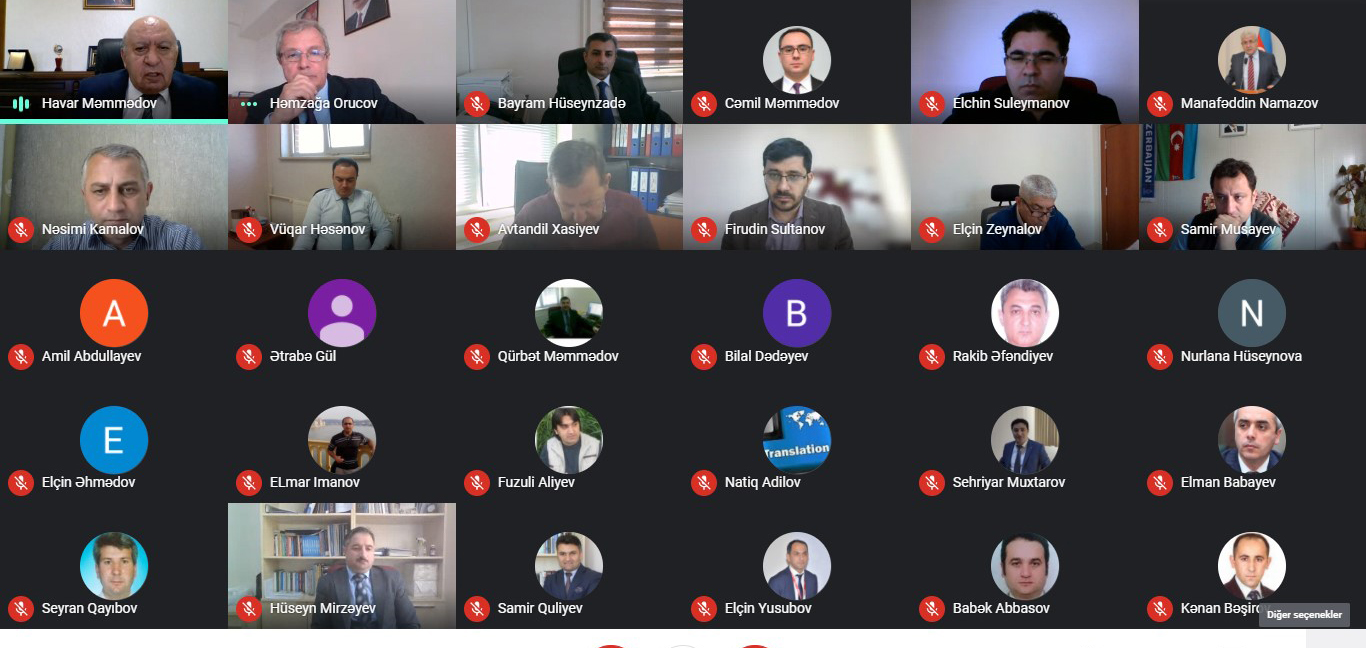This screenshot has width=1366, height=648.
Task: Select Bilal Dədəyev's purple B avatar
Action: click(797, 313)
